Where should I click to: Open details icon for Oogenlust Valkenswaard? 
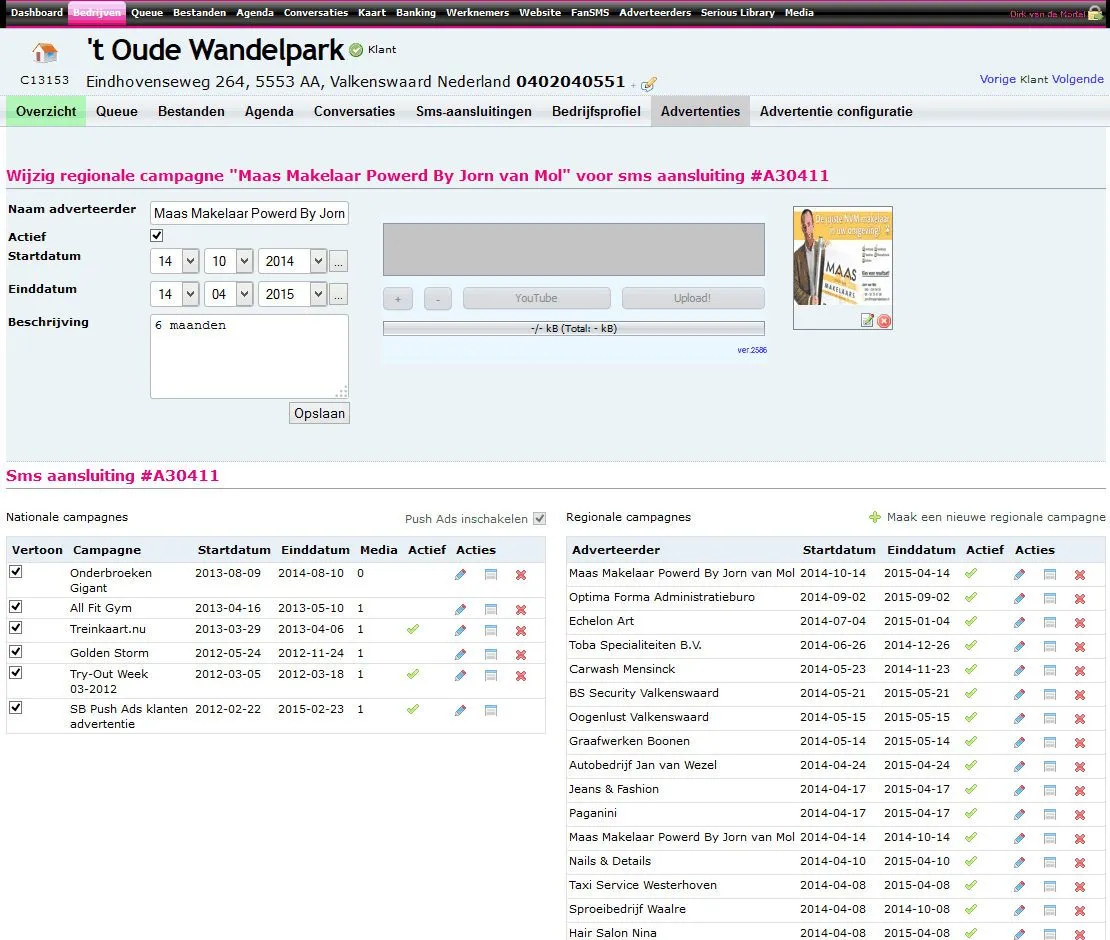[x=1050, y=719]
